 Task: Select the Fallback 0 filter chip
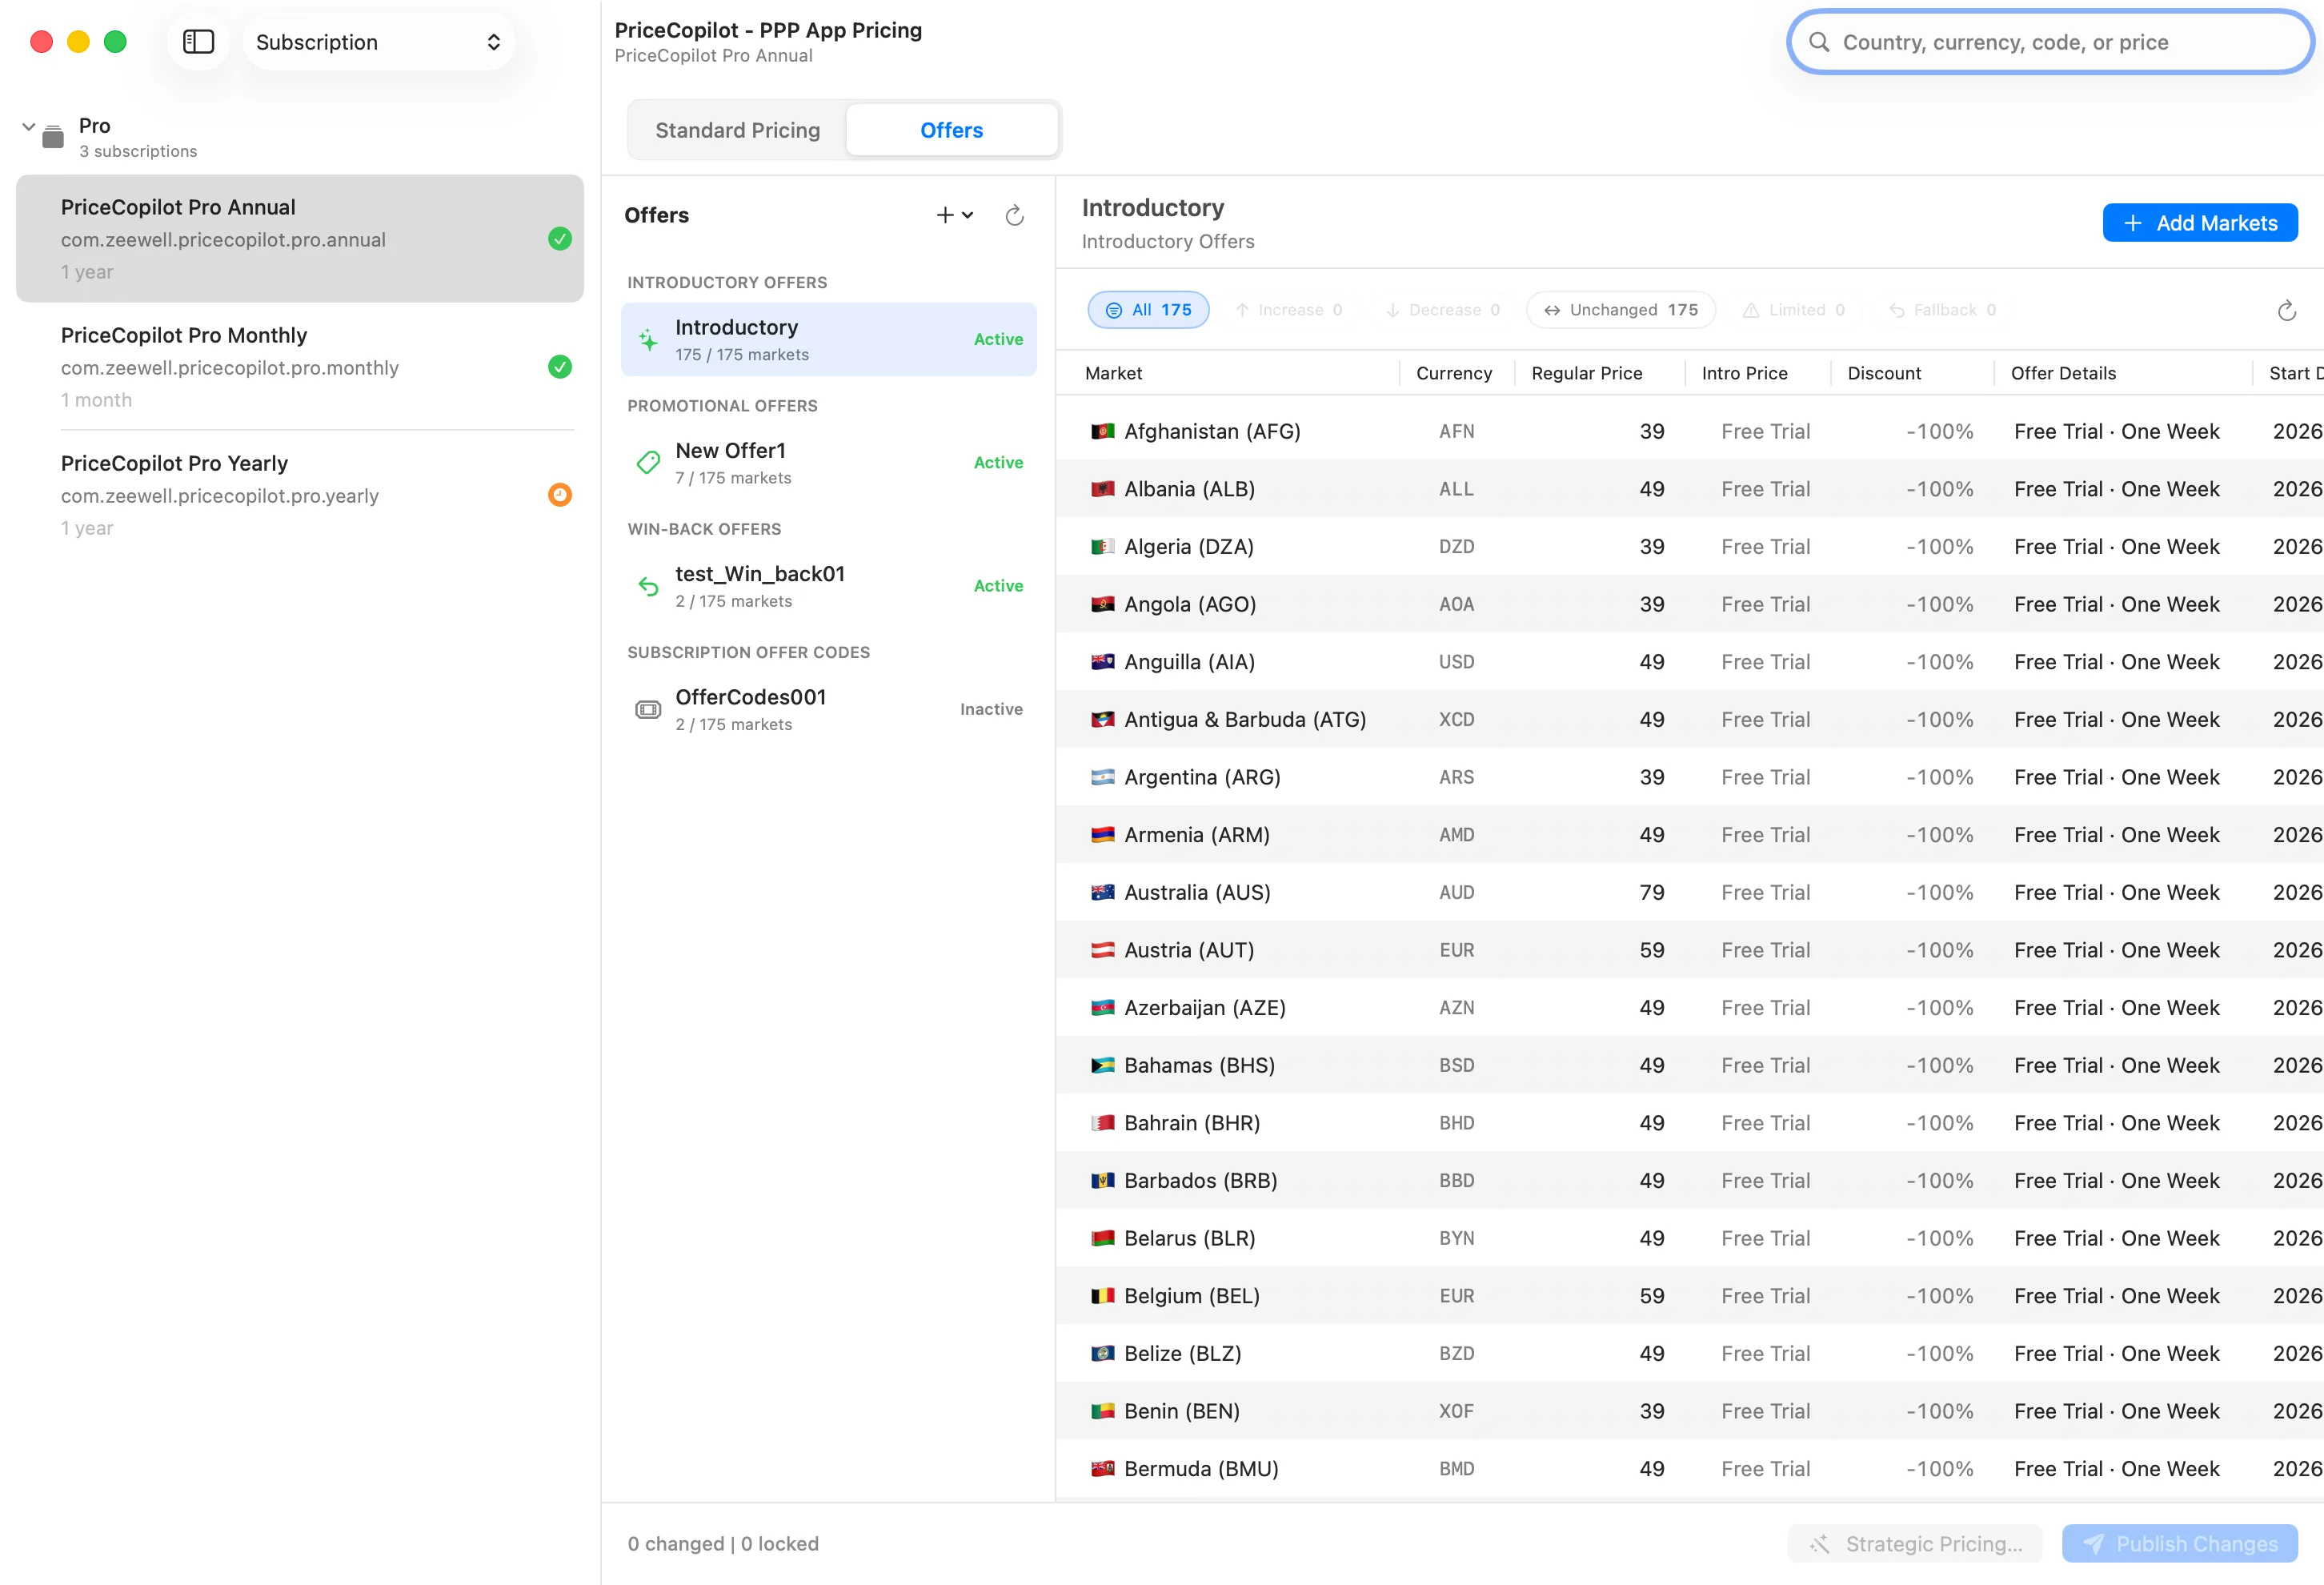pyautogui.click(x=1942, y=310)
